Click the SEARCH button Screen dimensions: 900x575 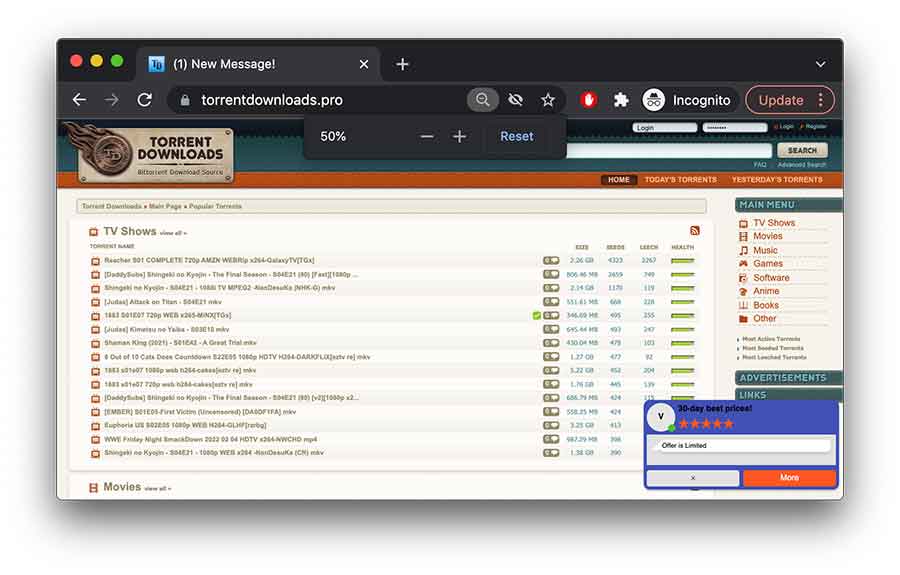pos(802,150)
